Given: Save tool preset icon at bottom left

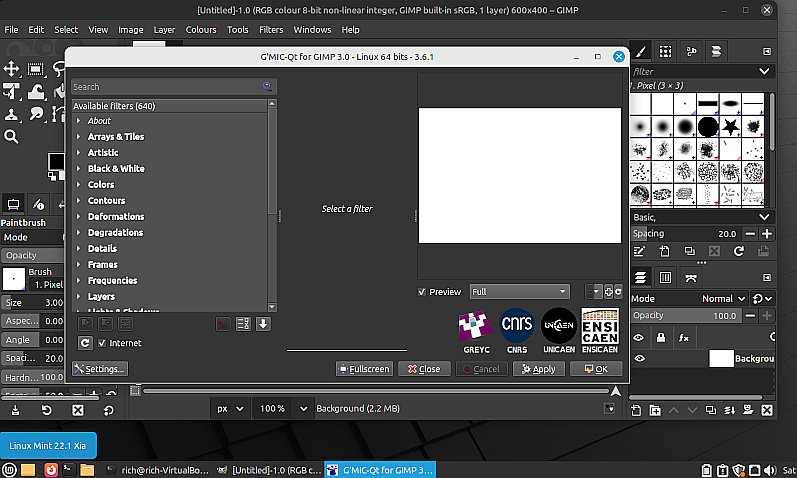Looking at the screenshot, I should 15,410.
